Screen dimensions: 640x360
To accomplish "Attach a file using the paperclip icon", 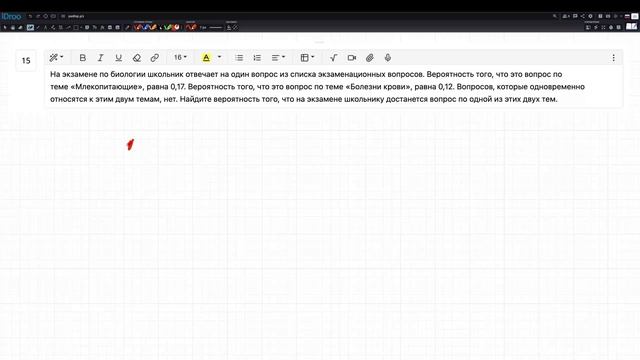I will (370, 58).
